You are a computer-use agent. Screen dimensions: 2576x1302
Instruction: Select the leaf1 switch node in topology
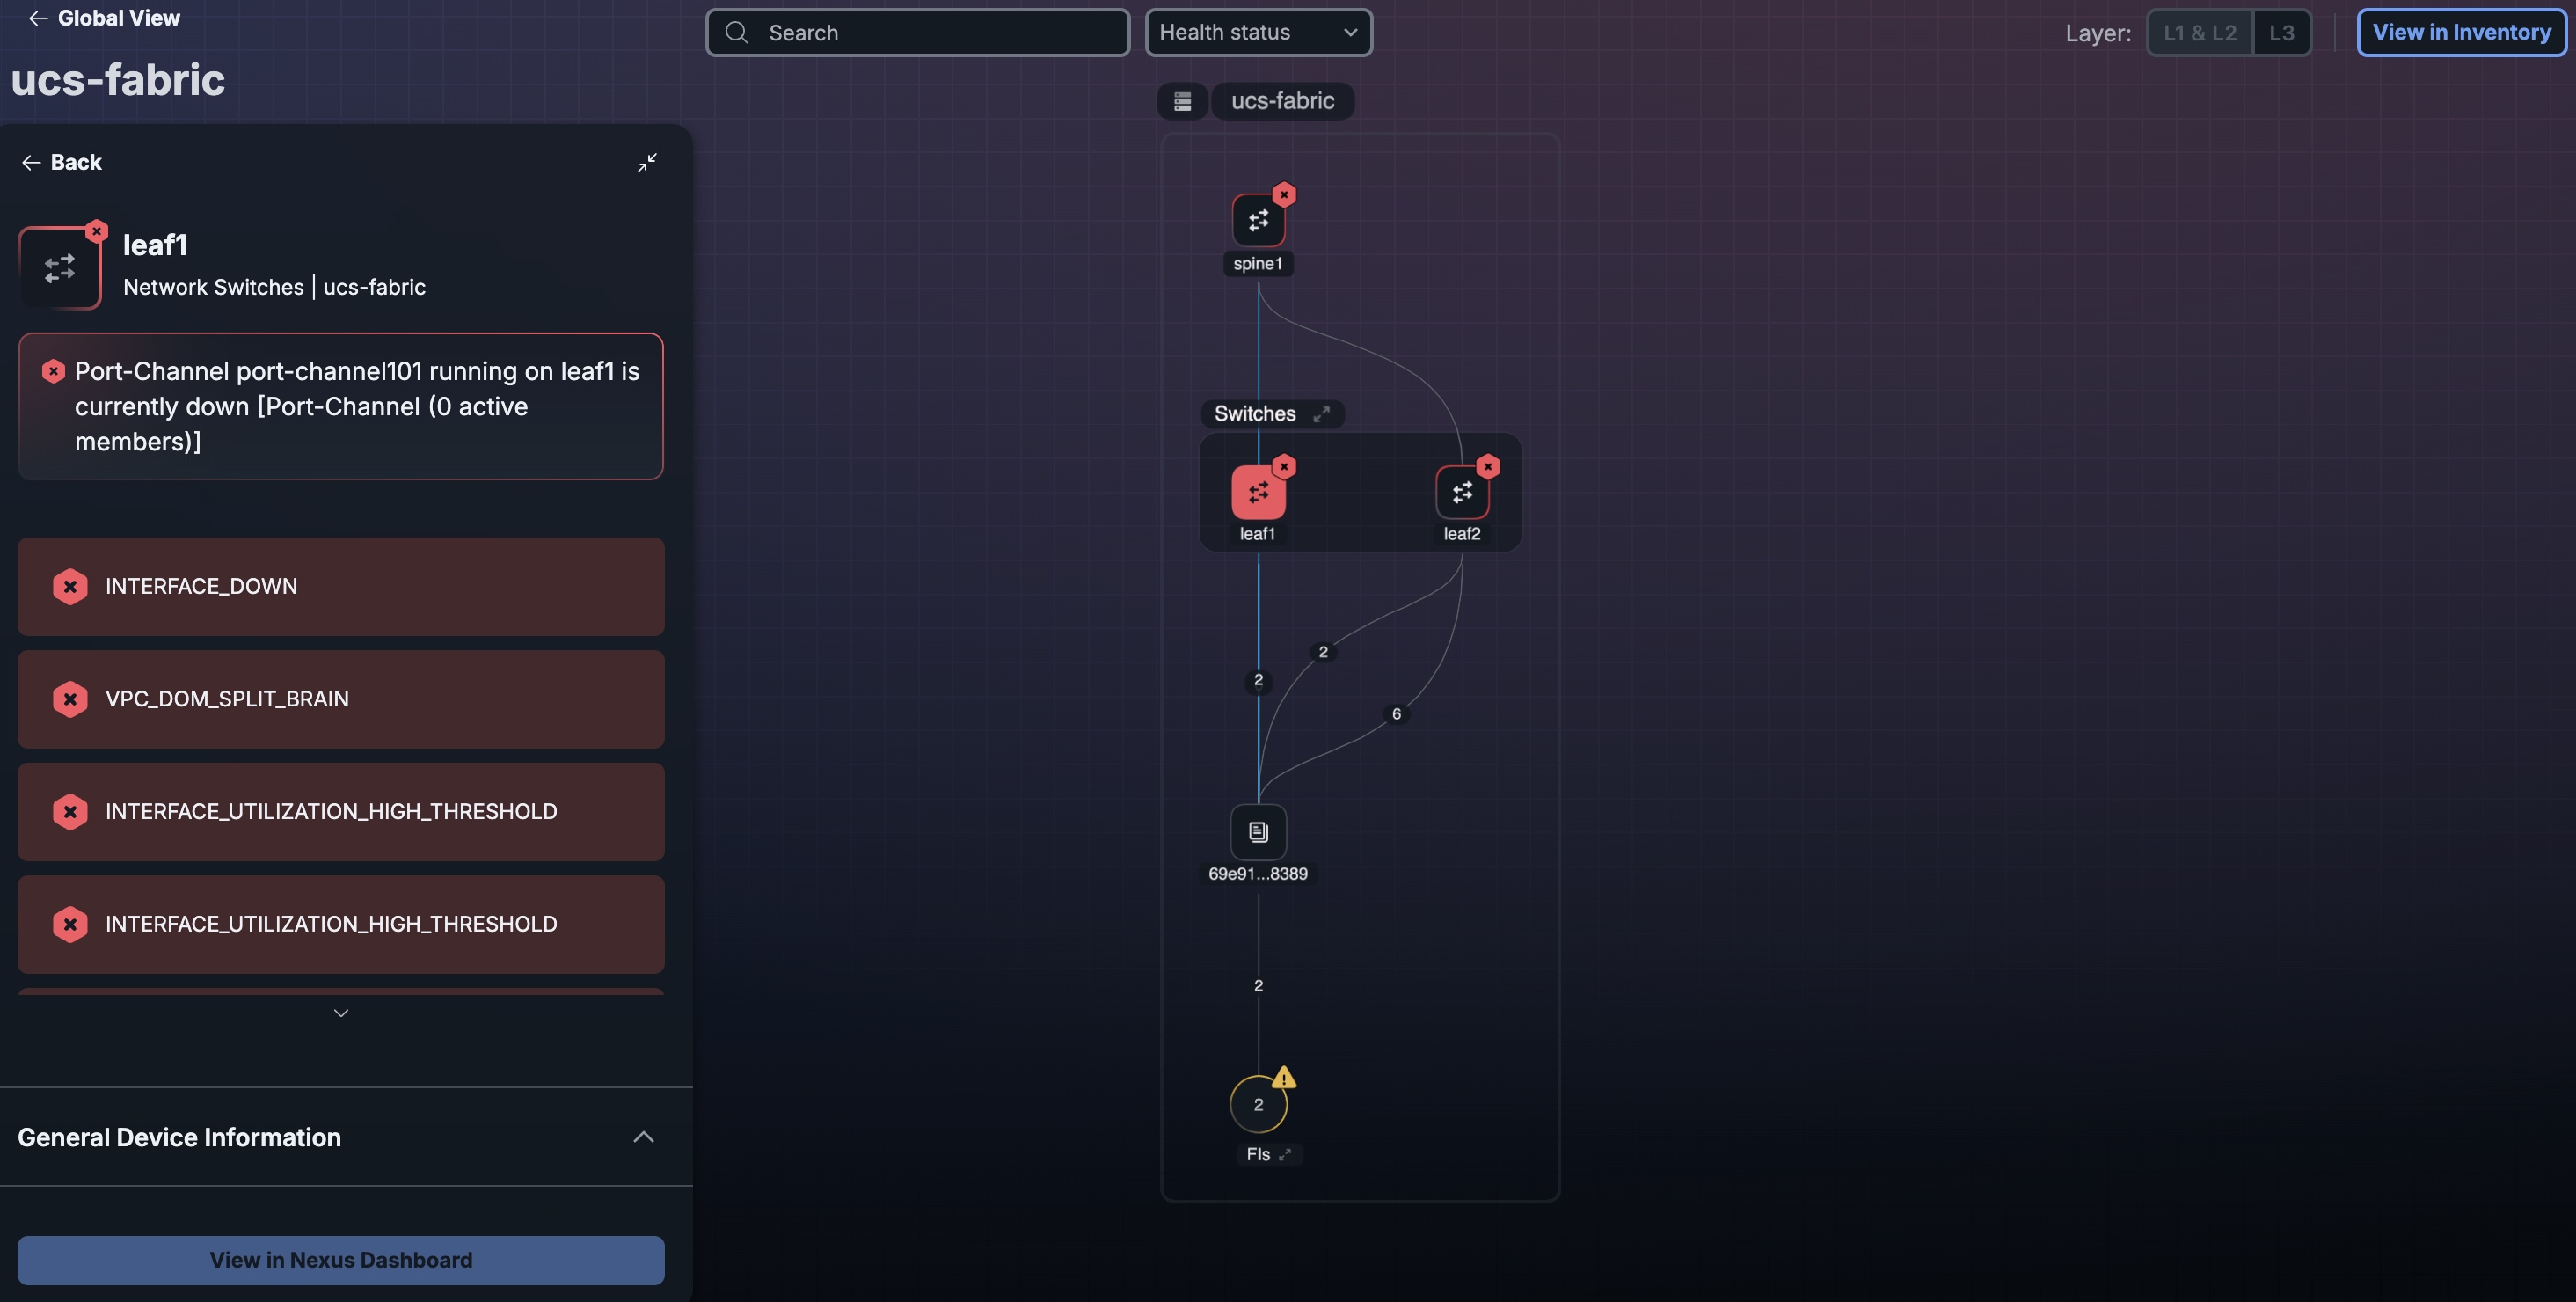pos(1258,492)
